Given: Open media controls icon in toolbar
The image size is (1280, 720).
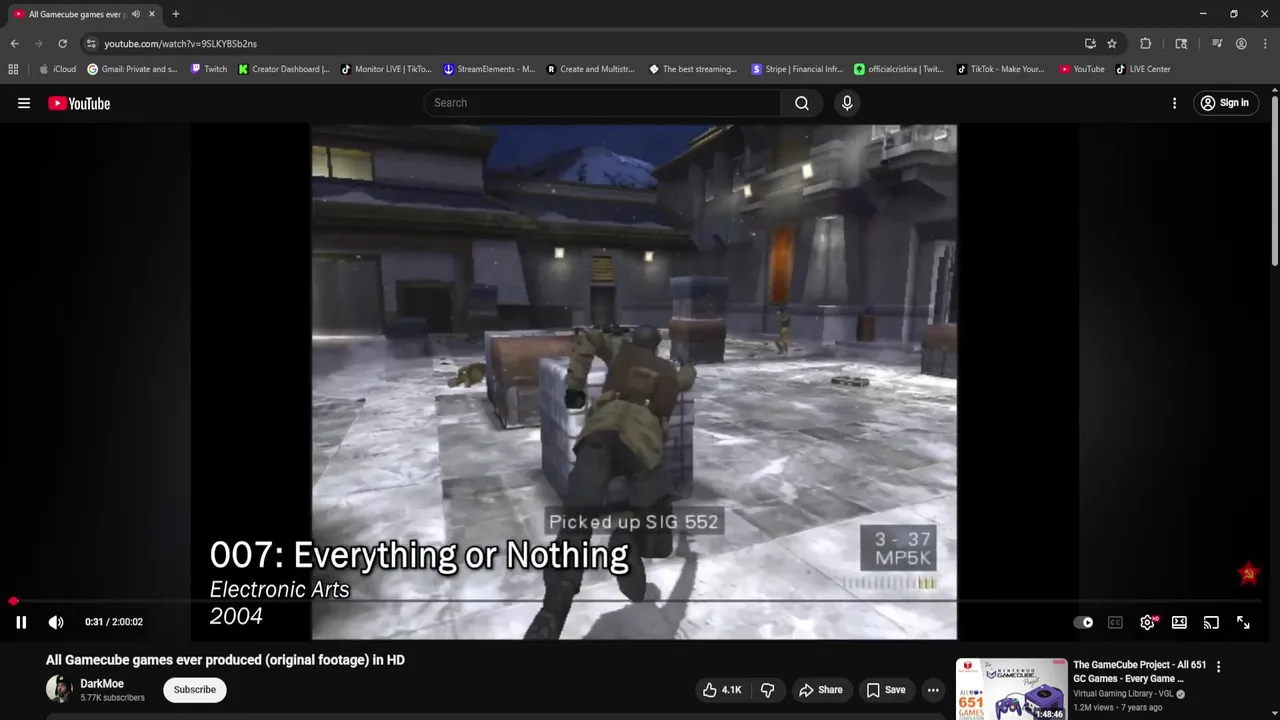Looking at the screenshot, I should click(1217, 44).
